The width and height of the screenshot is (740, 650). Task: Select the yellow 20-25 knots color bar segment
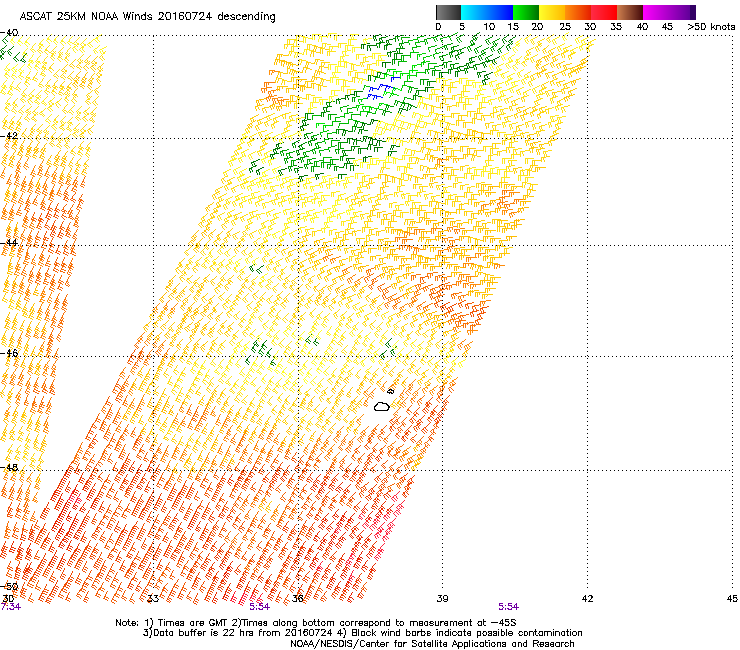pyautogui.click(x=552, y=12)
